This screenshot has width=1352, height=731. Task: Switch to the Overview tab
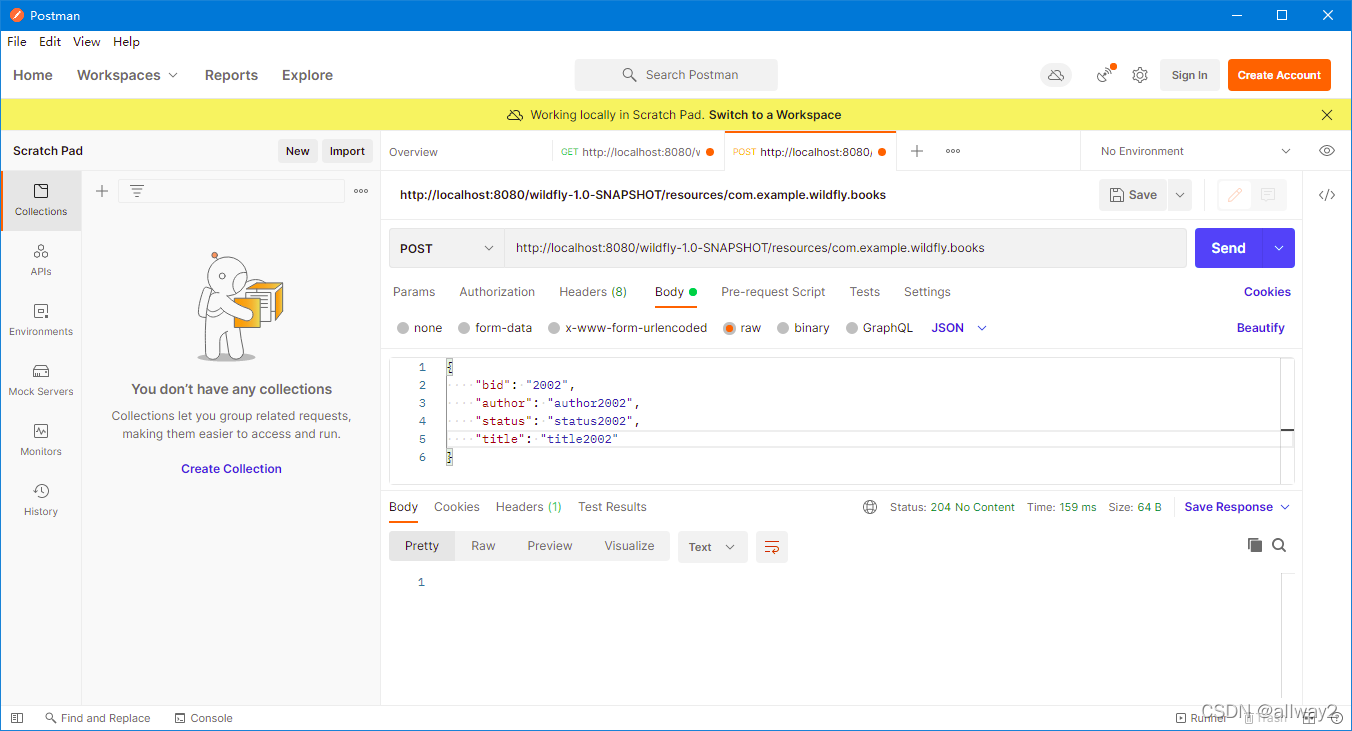413,152
